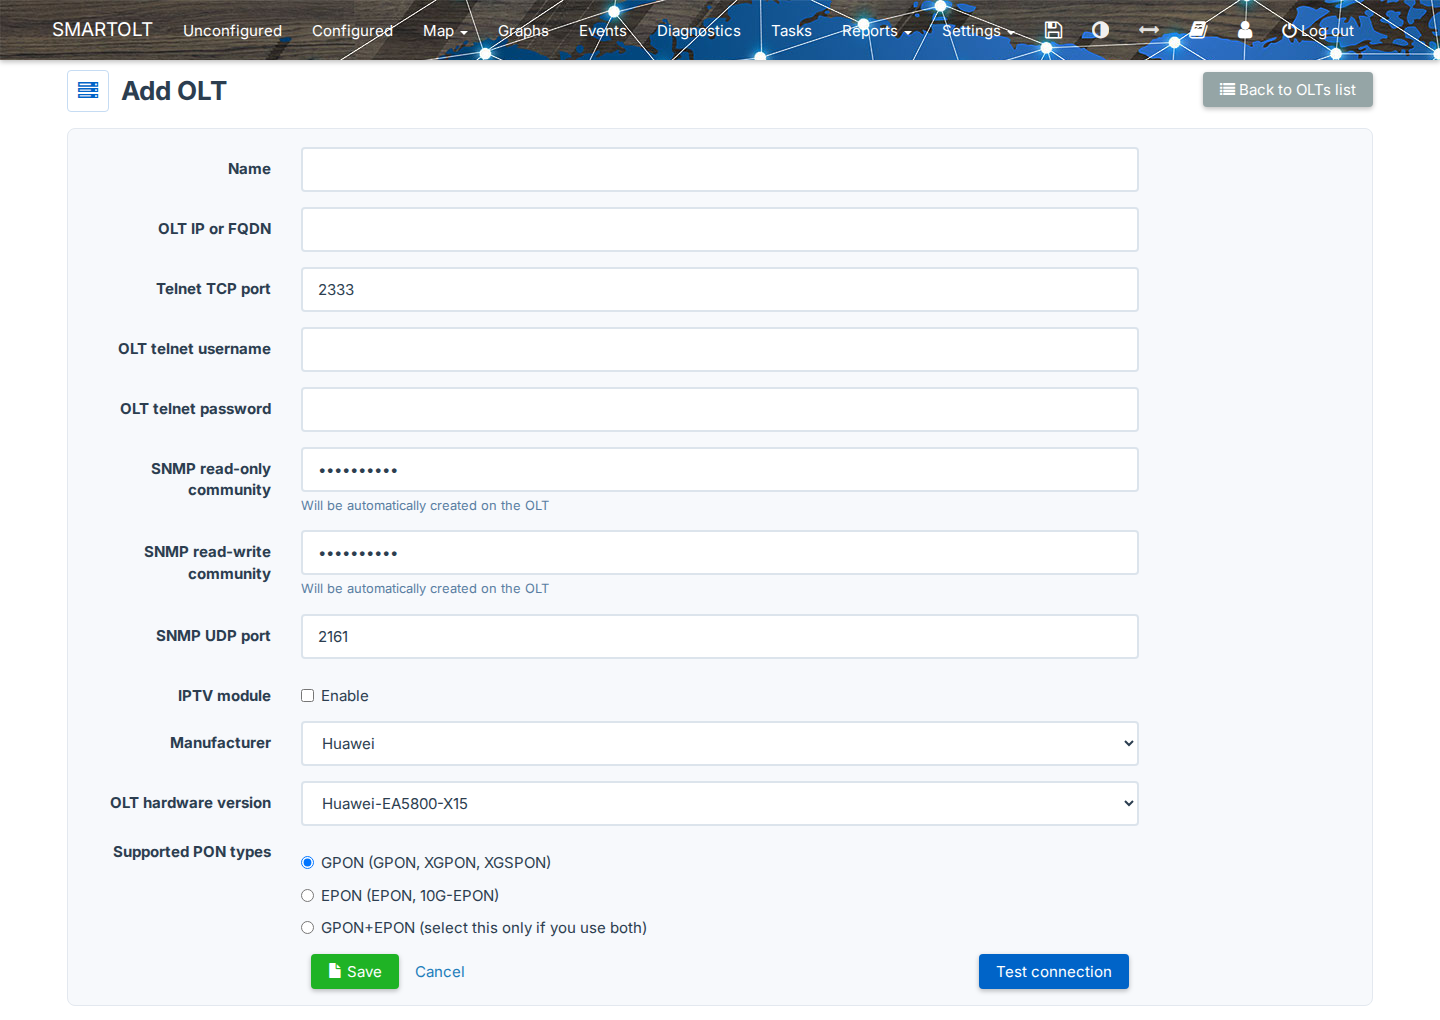Focus the OLT telnet username field
Viewport: 1440px width, 1020px height.
[720, 350]
